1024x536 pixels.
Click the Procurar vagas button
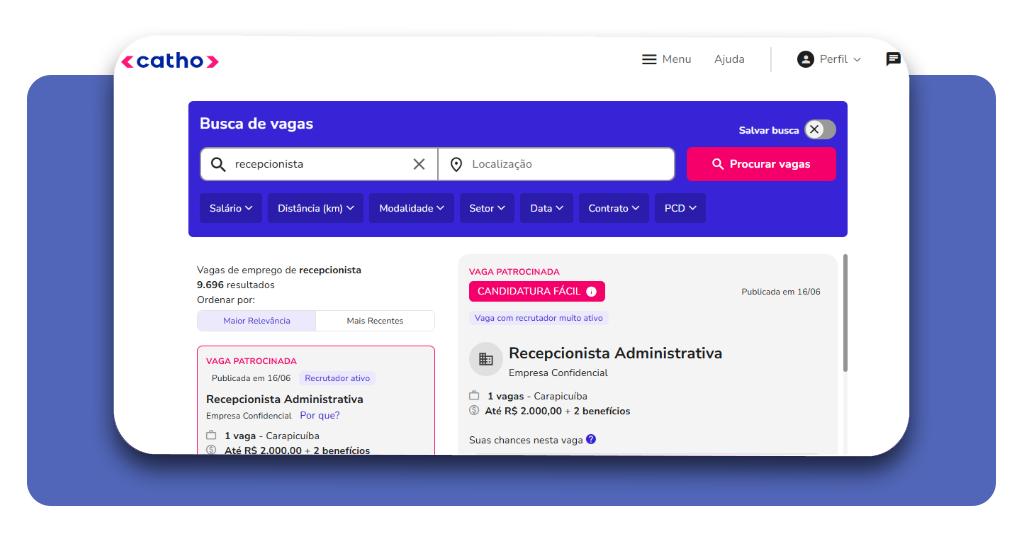click(761, 164)
